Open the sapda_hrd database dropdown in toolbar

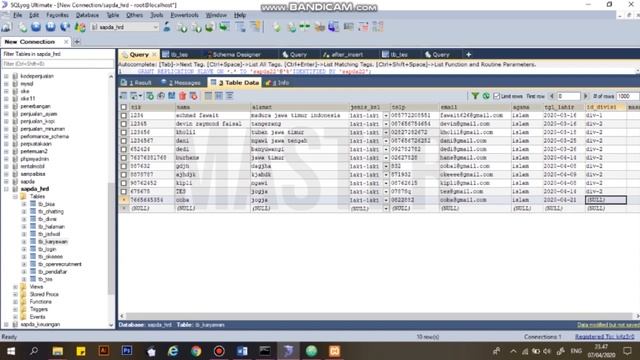point(156,27)
